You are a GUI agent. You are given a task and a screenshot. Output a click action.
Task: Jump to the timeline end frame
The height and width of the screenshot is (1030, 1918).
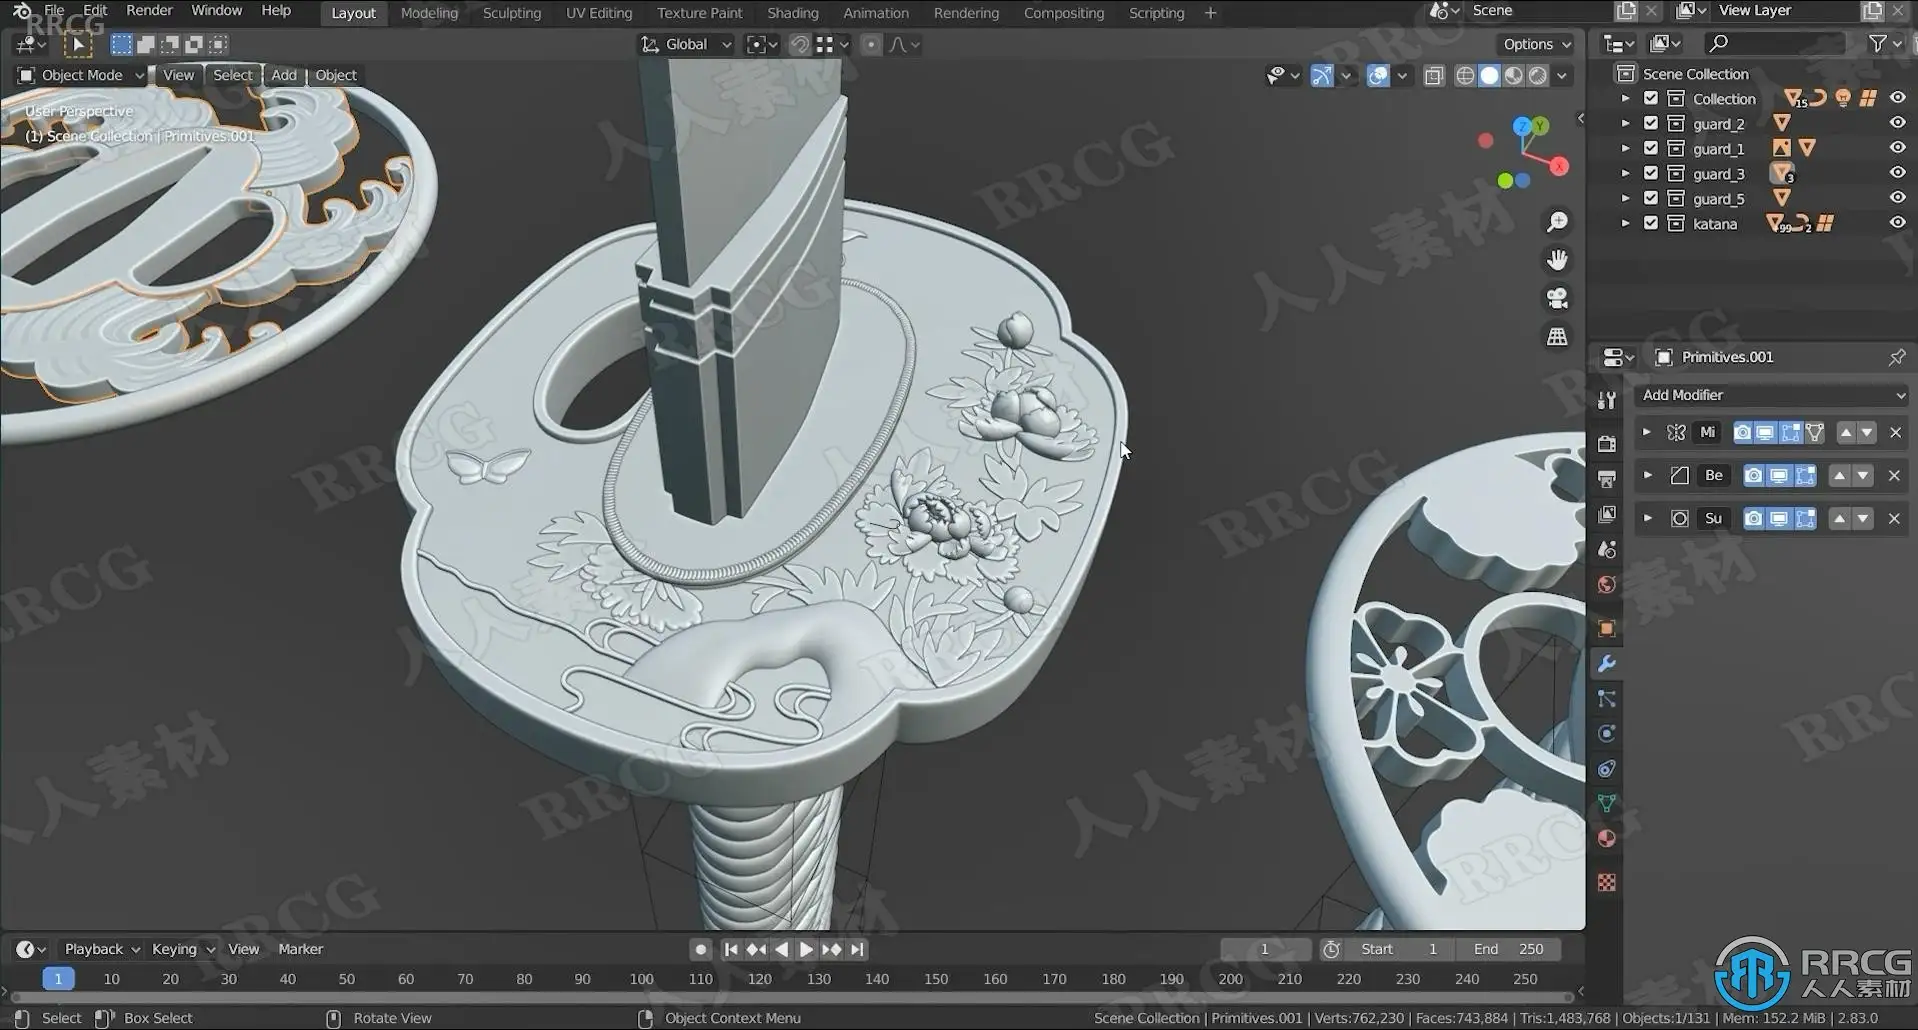coord(857,949)
